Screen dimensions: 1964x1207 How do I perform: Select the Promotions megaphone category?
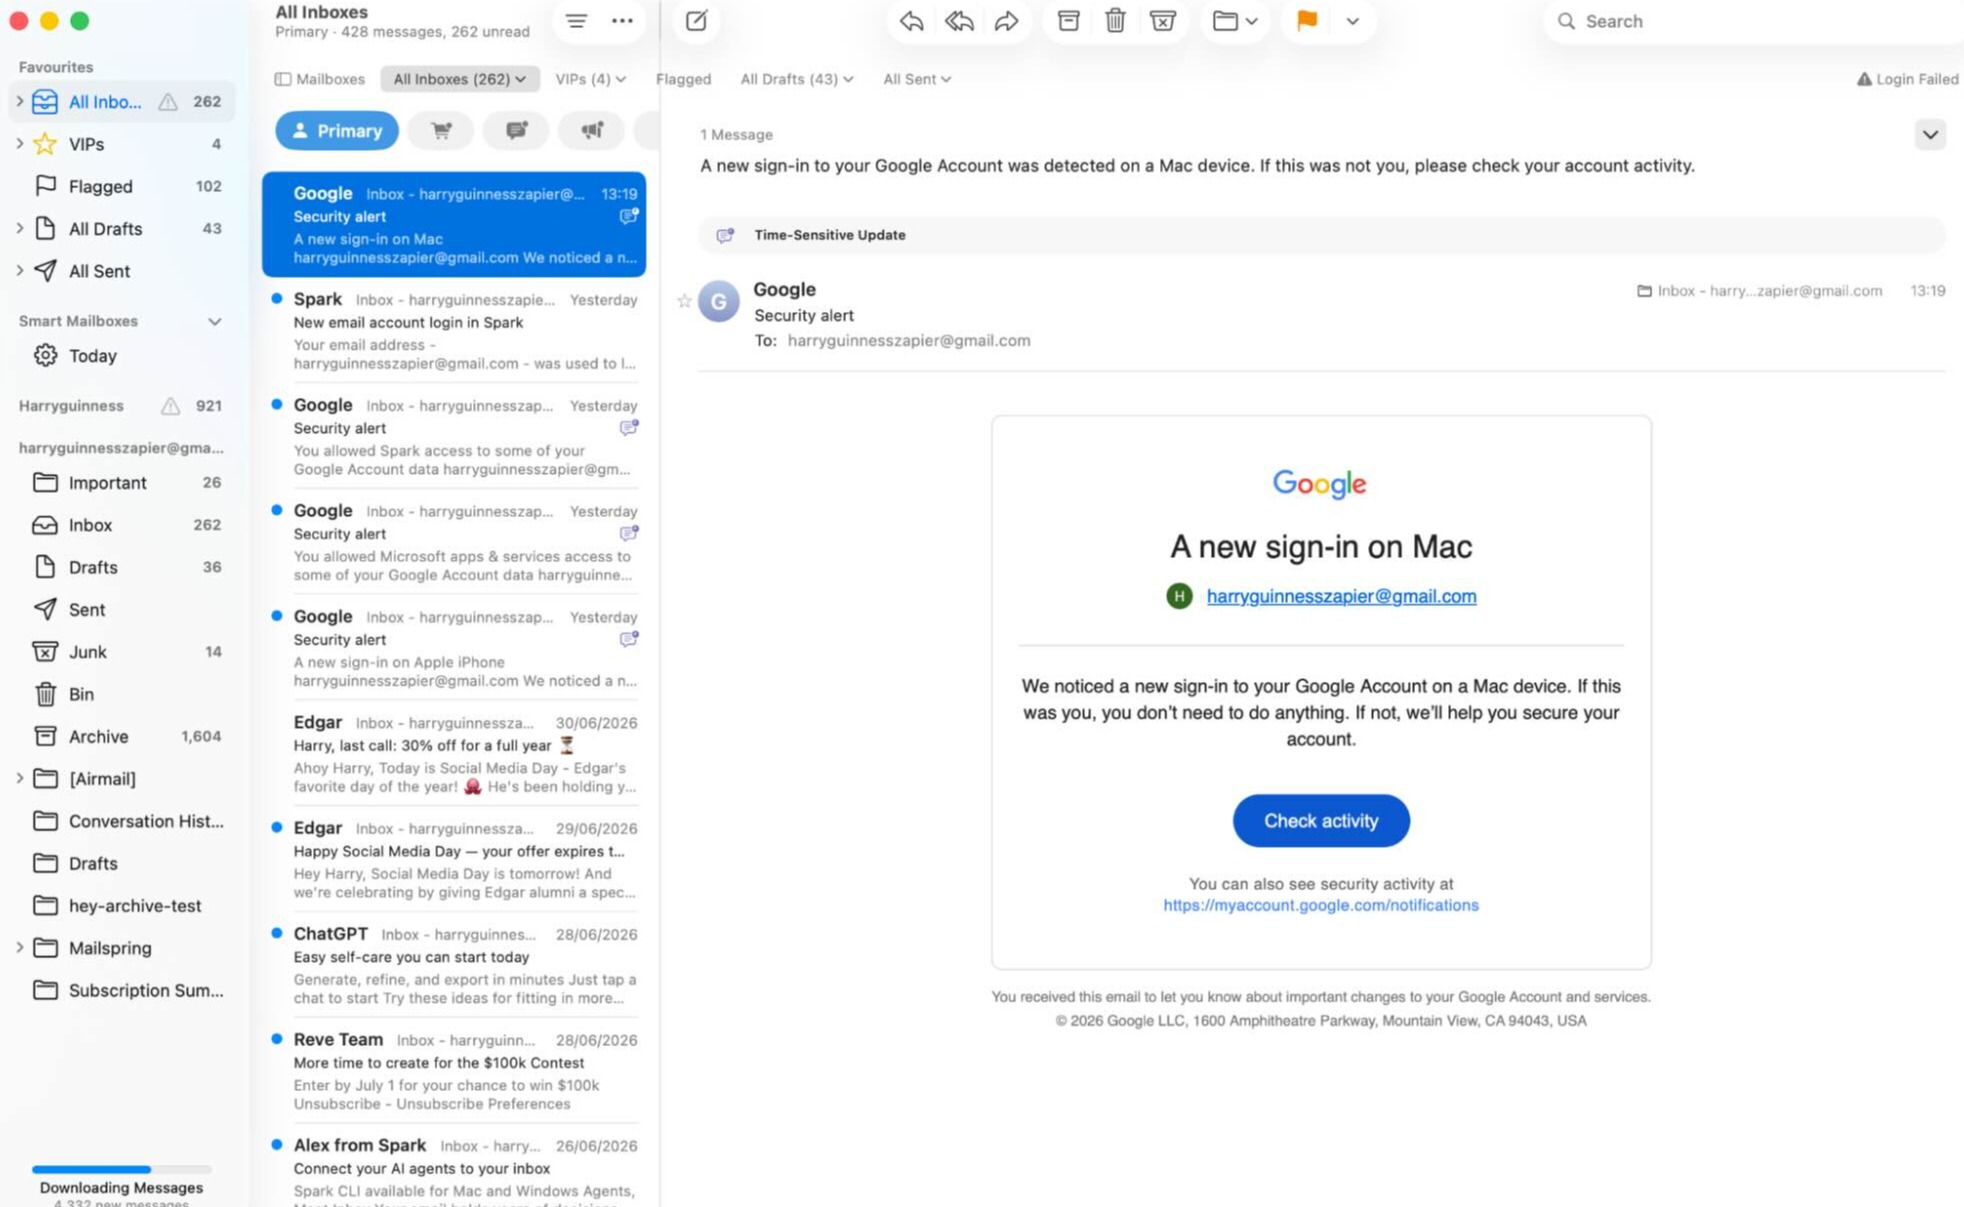592,130
